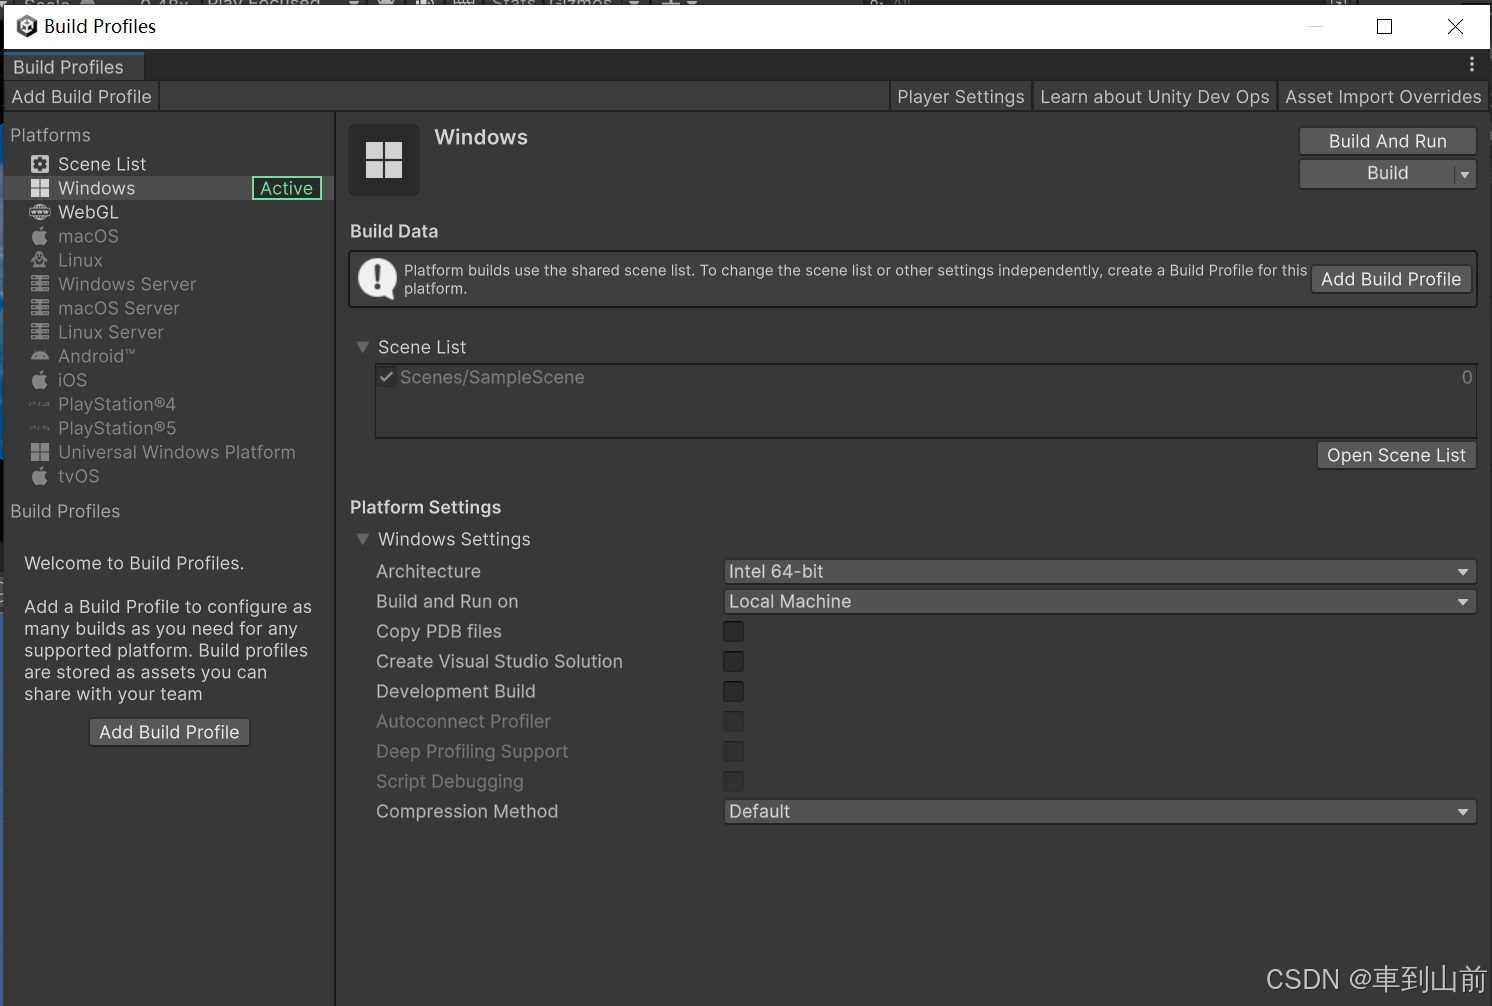Select Windows Server platform

pyautogui.click(x=169, y=284)
